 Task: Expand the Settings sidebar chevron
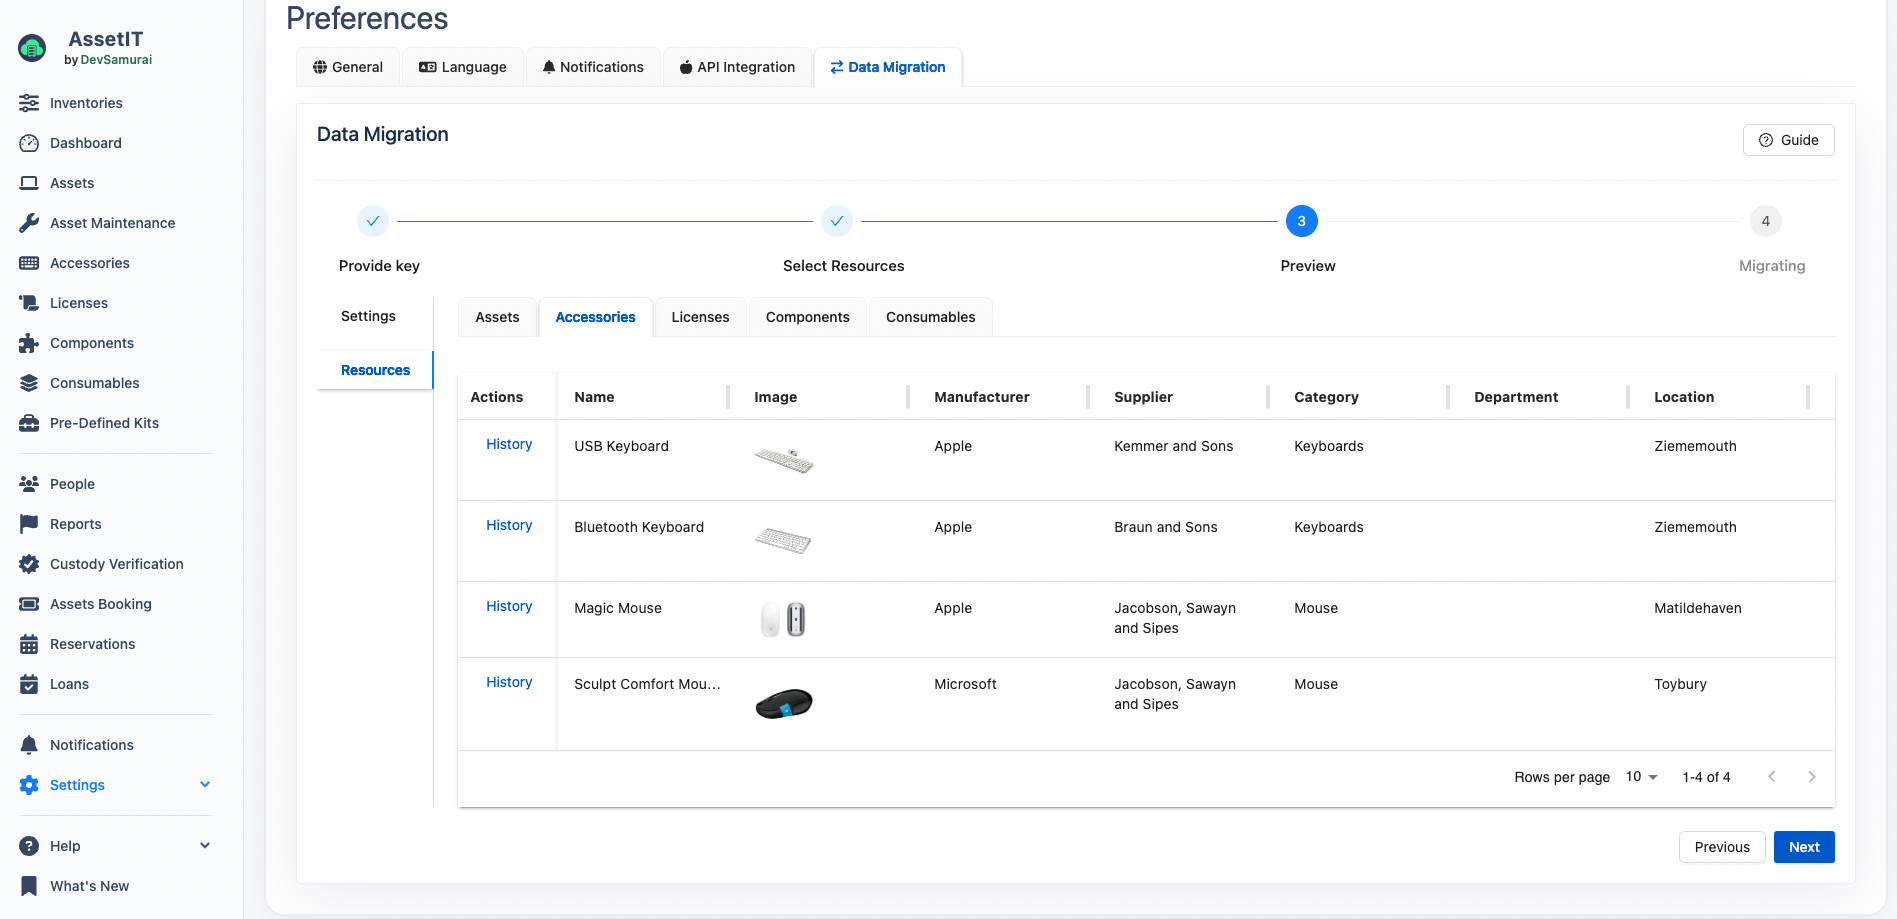click(205, 785)
